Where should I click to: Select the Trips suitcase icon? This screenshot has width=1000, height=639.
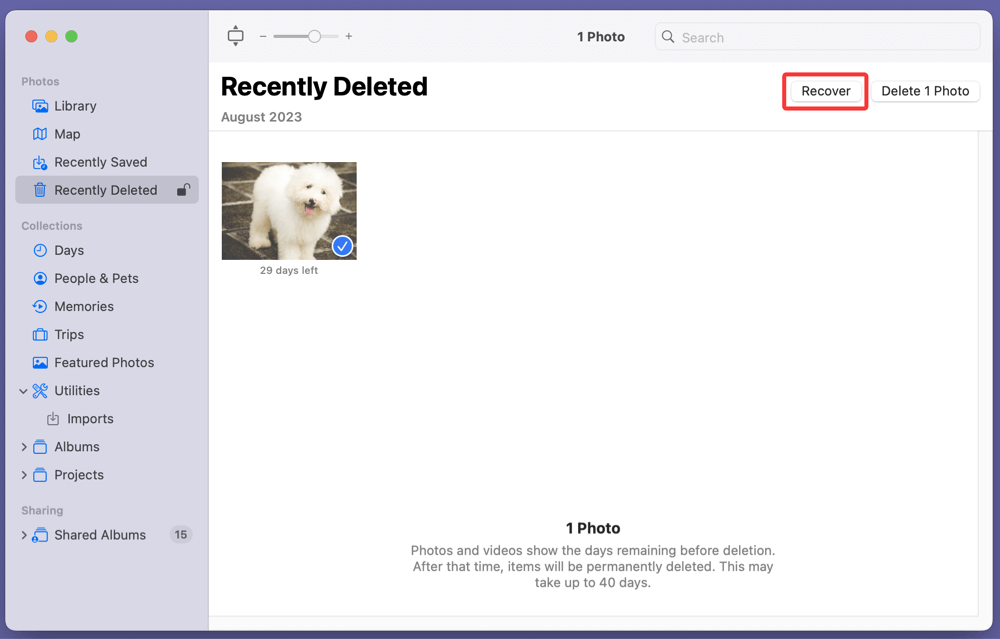click(x=40, y=334)
